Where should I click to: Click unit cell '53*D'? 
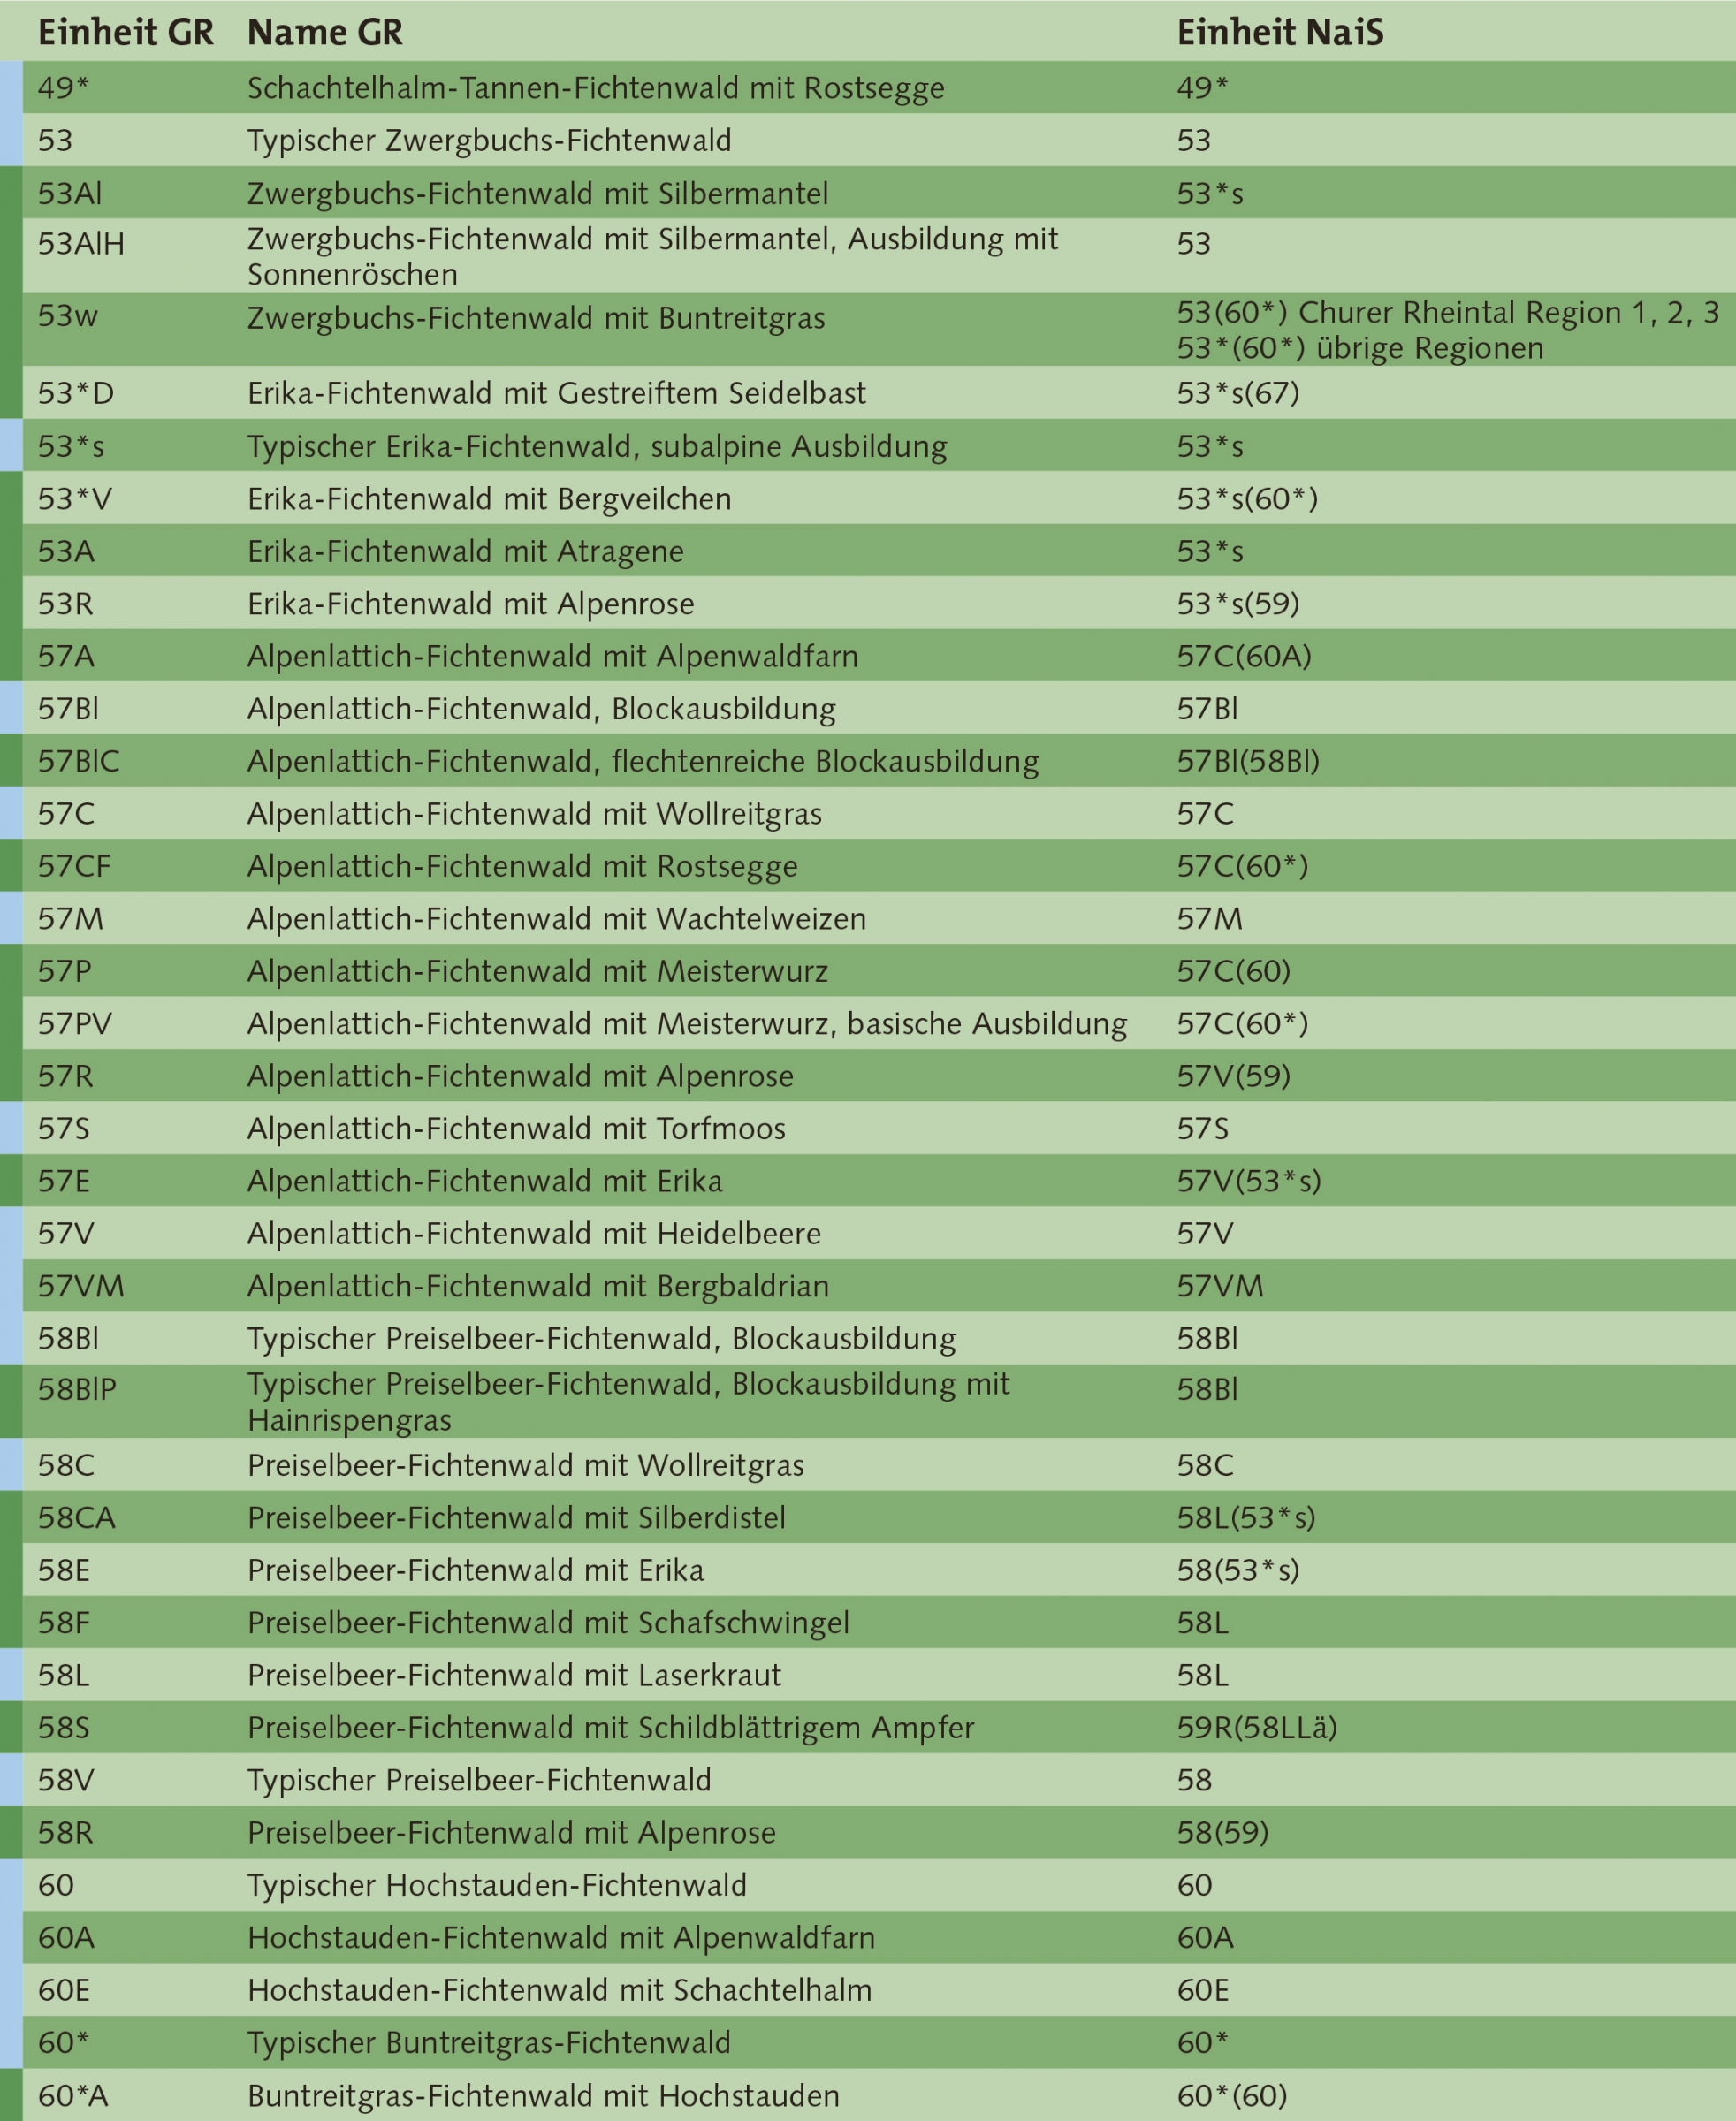(x=76, y=393)
